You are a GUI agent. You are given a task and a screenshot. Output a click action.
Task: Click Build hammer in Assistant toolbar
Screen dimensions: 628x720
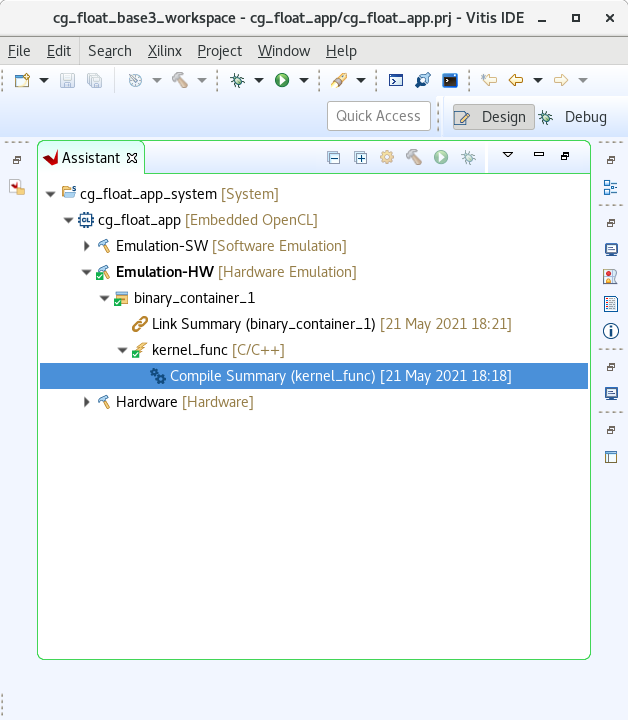[414, 158]
